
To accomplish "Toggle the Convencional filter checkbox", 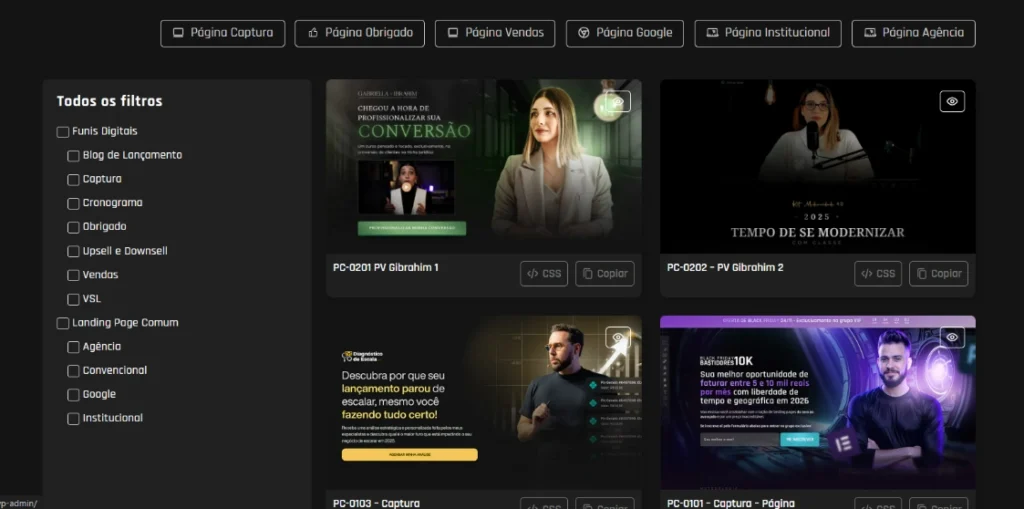I will tap(73, 371).
